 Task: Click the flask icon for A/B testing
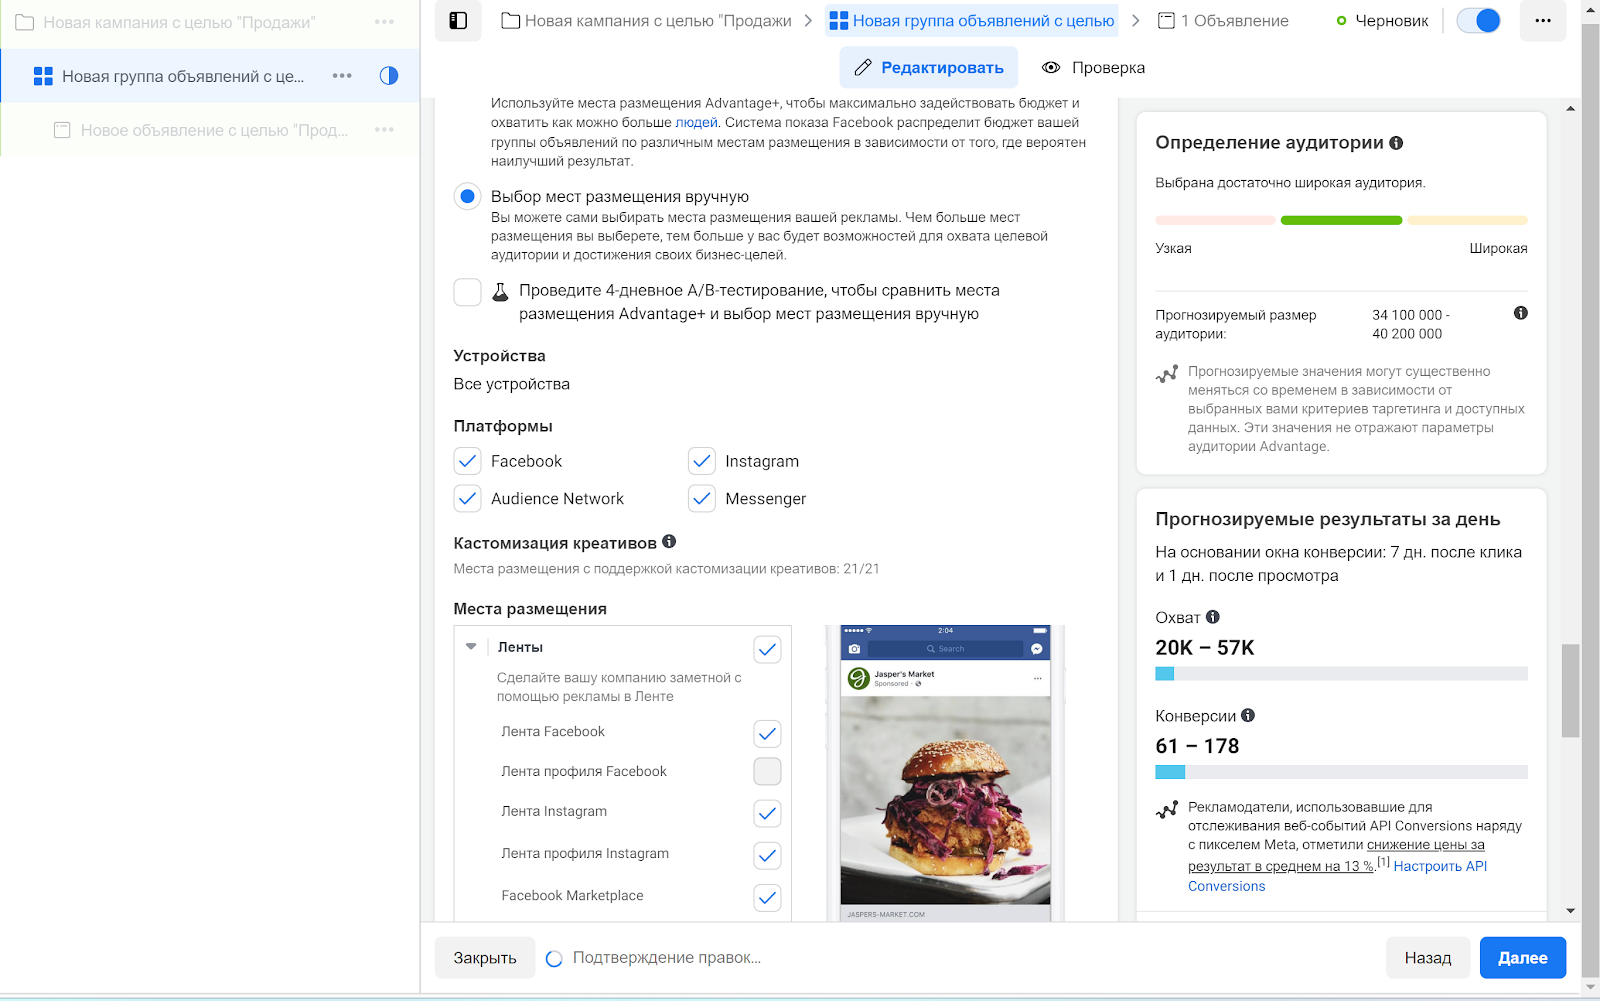click(x=500, y=292)
